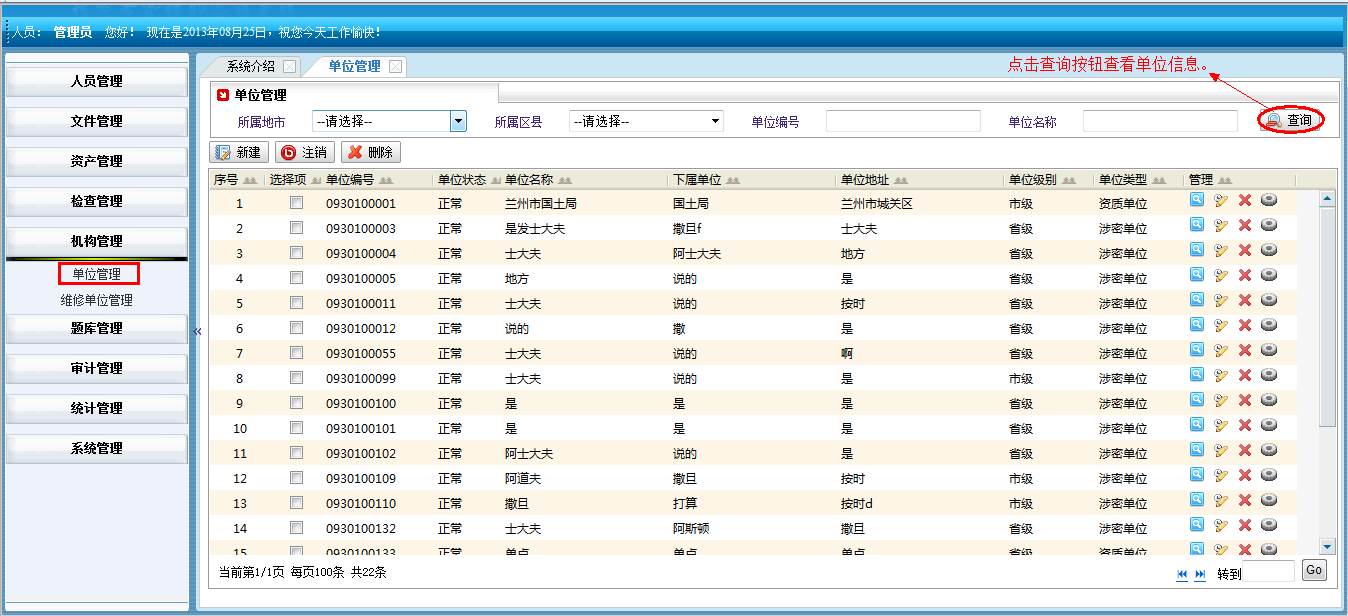
Task: Edit unit 0930100004 with pencil icon
Action: tap(1221, 250)
